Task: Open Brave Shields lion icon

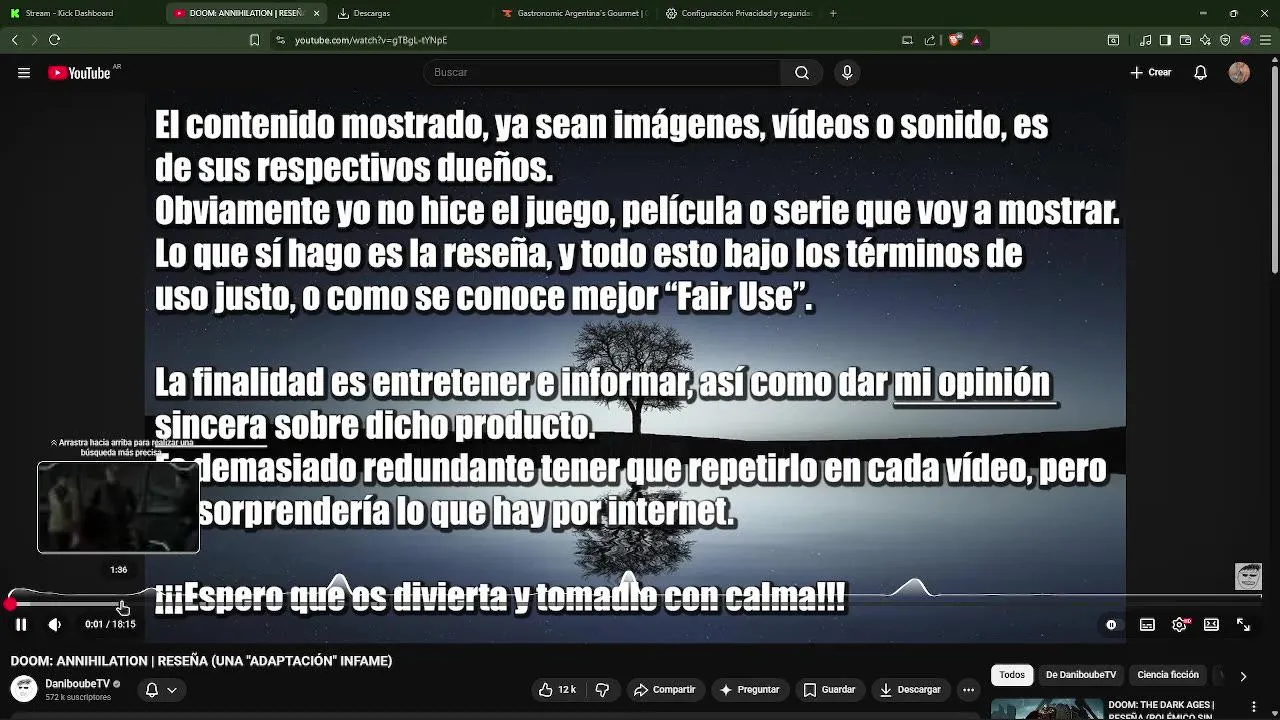Action: pos(955,40)
